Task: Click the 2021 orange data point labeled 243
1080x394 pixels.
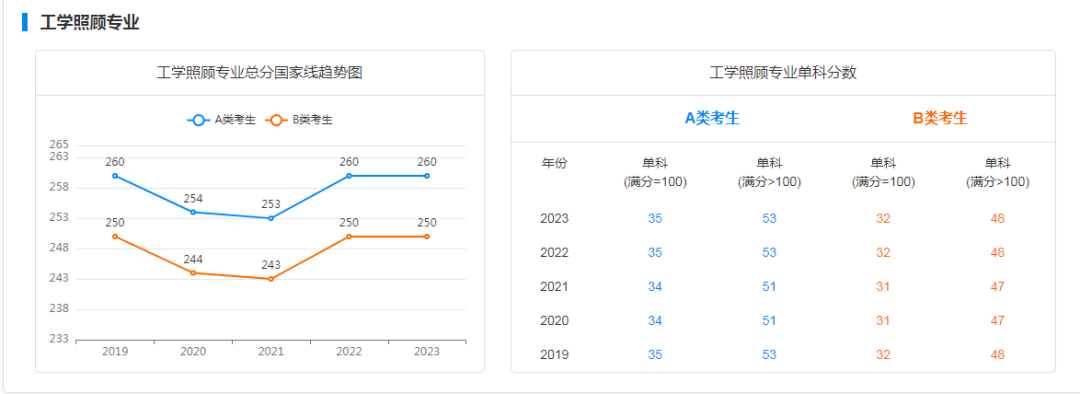Action: coord(271,279)
